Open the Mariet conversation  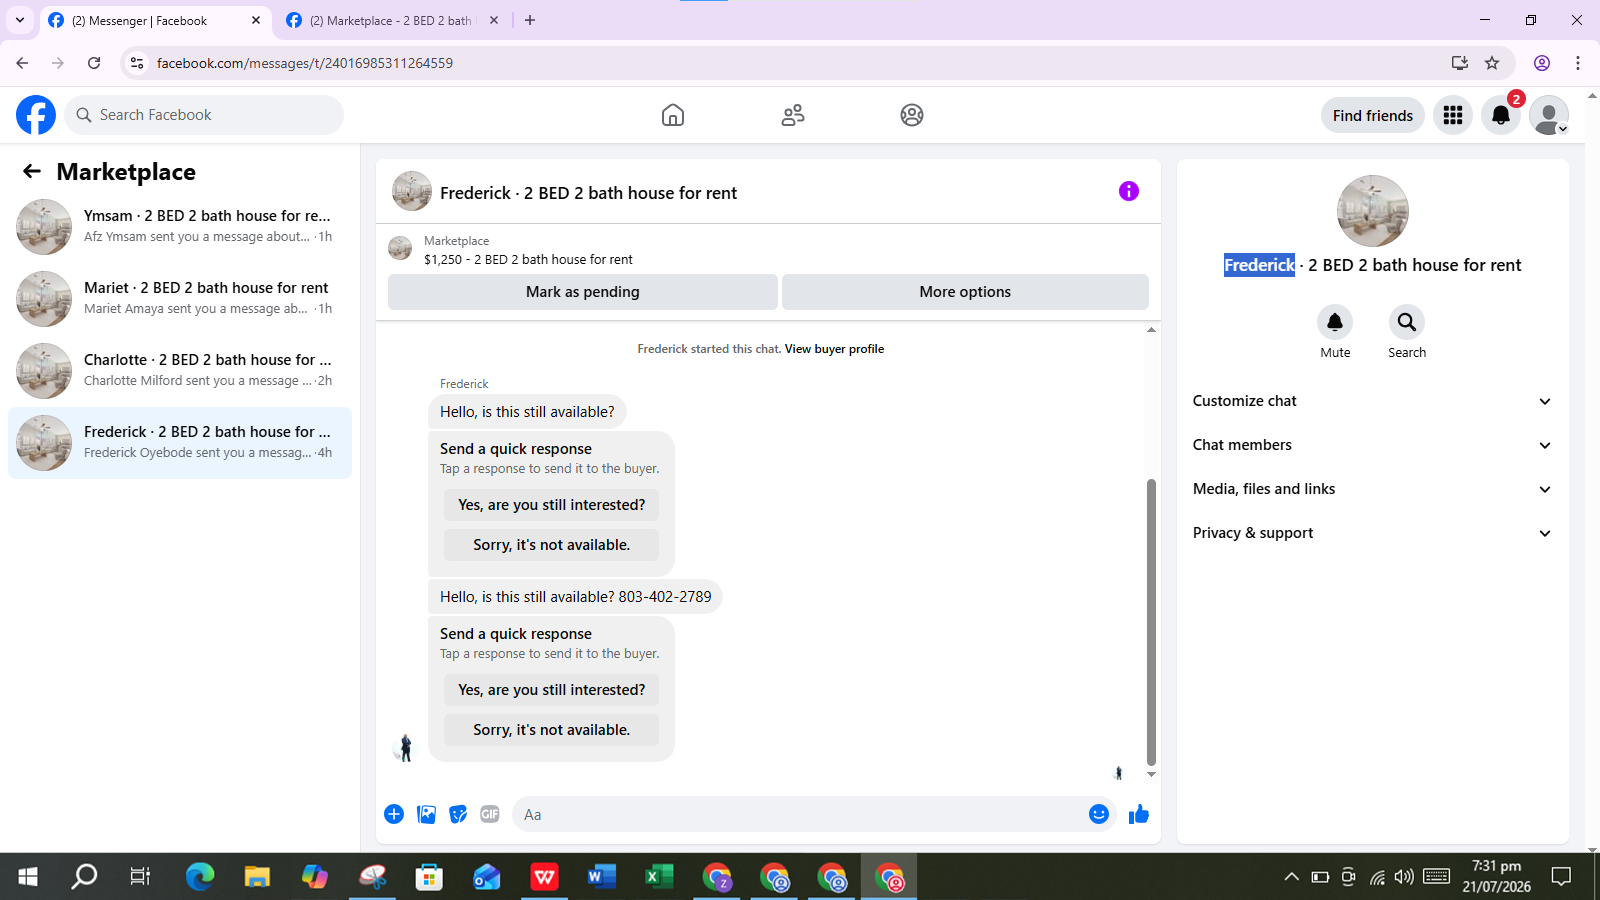click(x=180, y=299)
